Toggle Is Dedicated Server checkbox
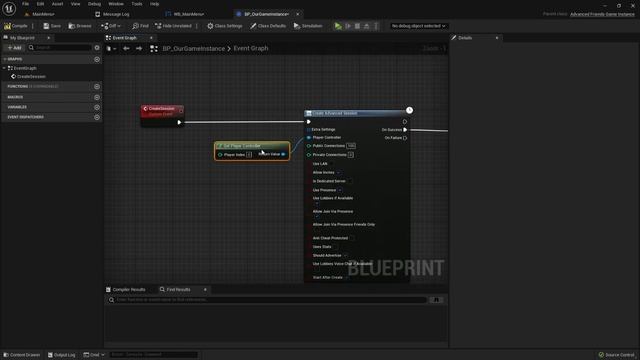Screen dimensions: 640x360 (350, 181)
